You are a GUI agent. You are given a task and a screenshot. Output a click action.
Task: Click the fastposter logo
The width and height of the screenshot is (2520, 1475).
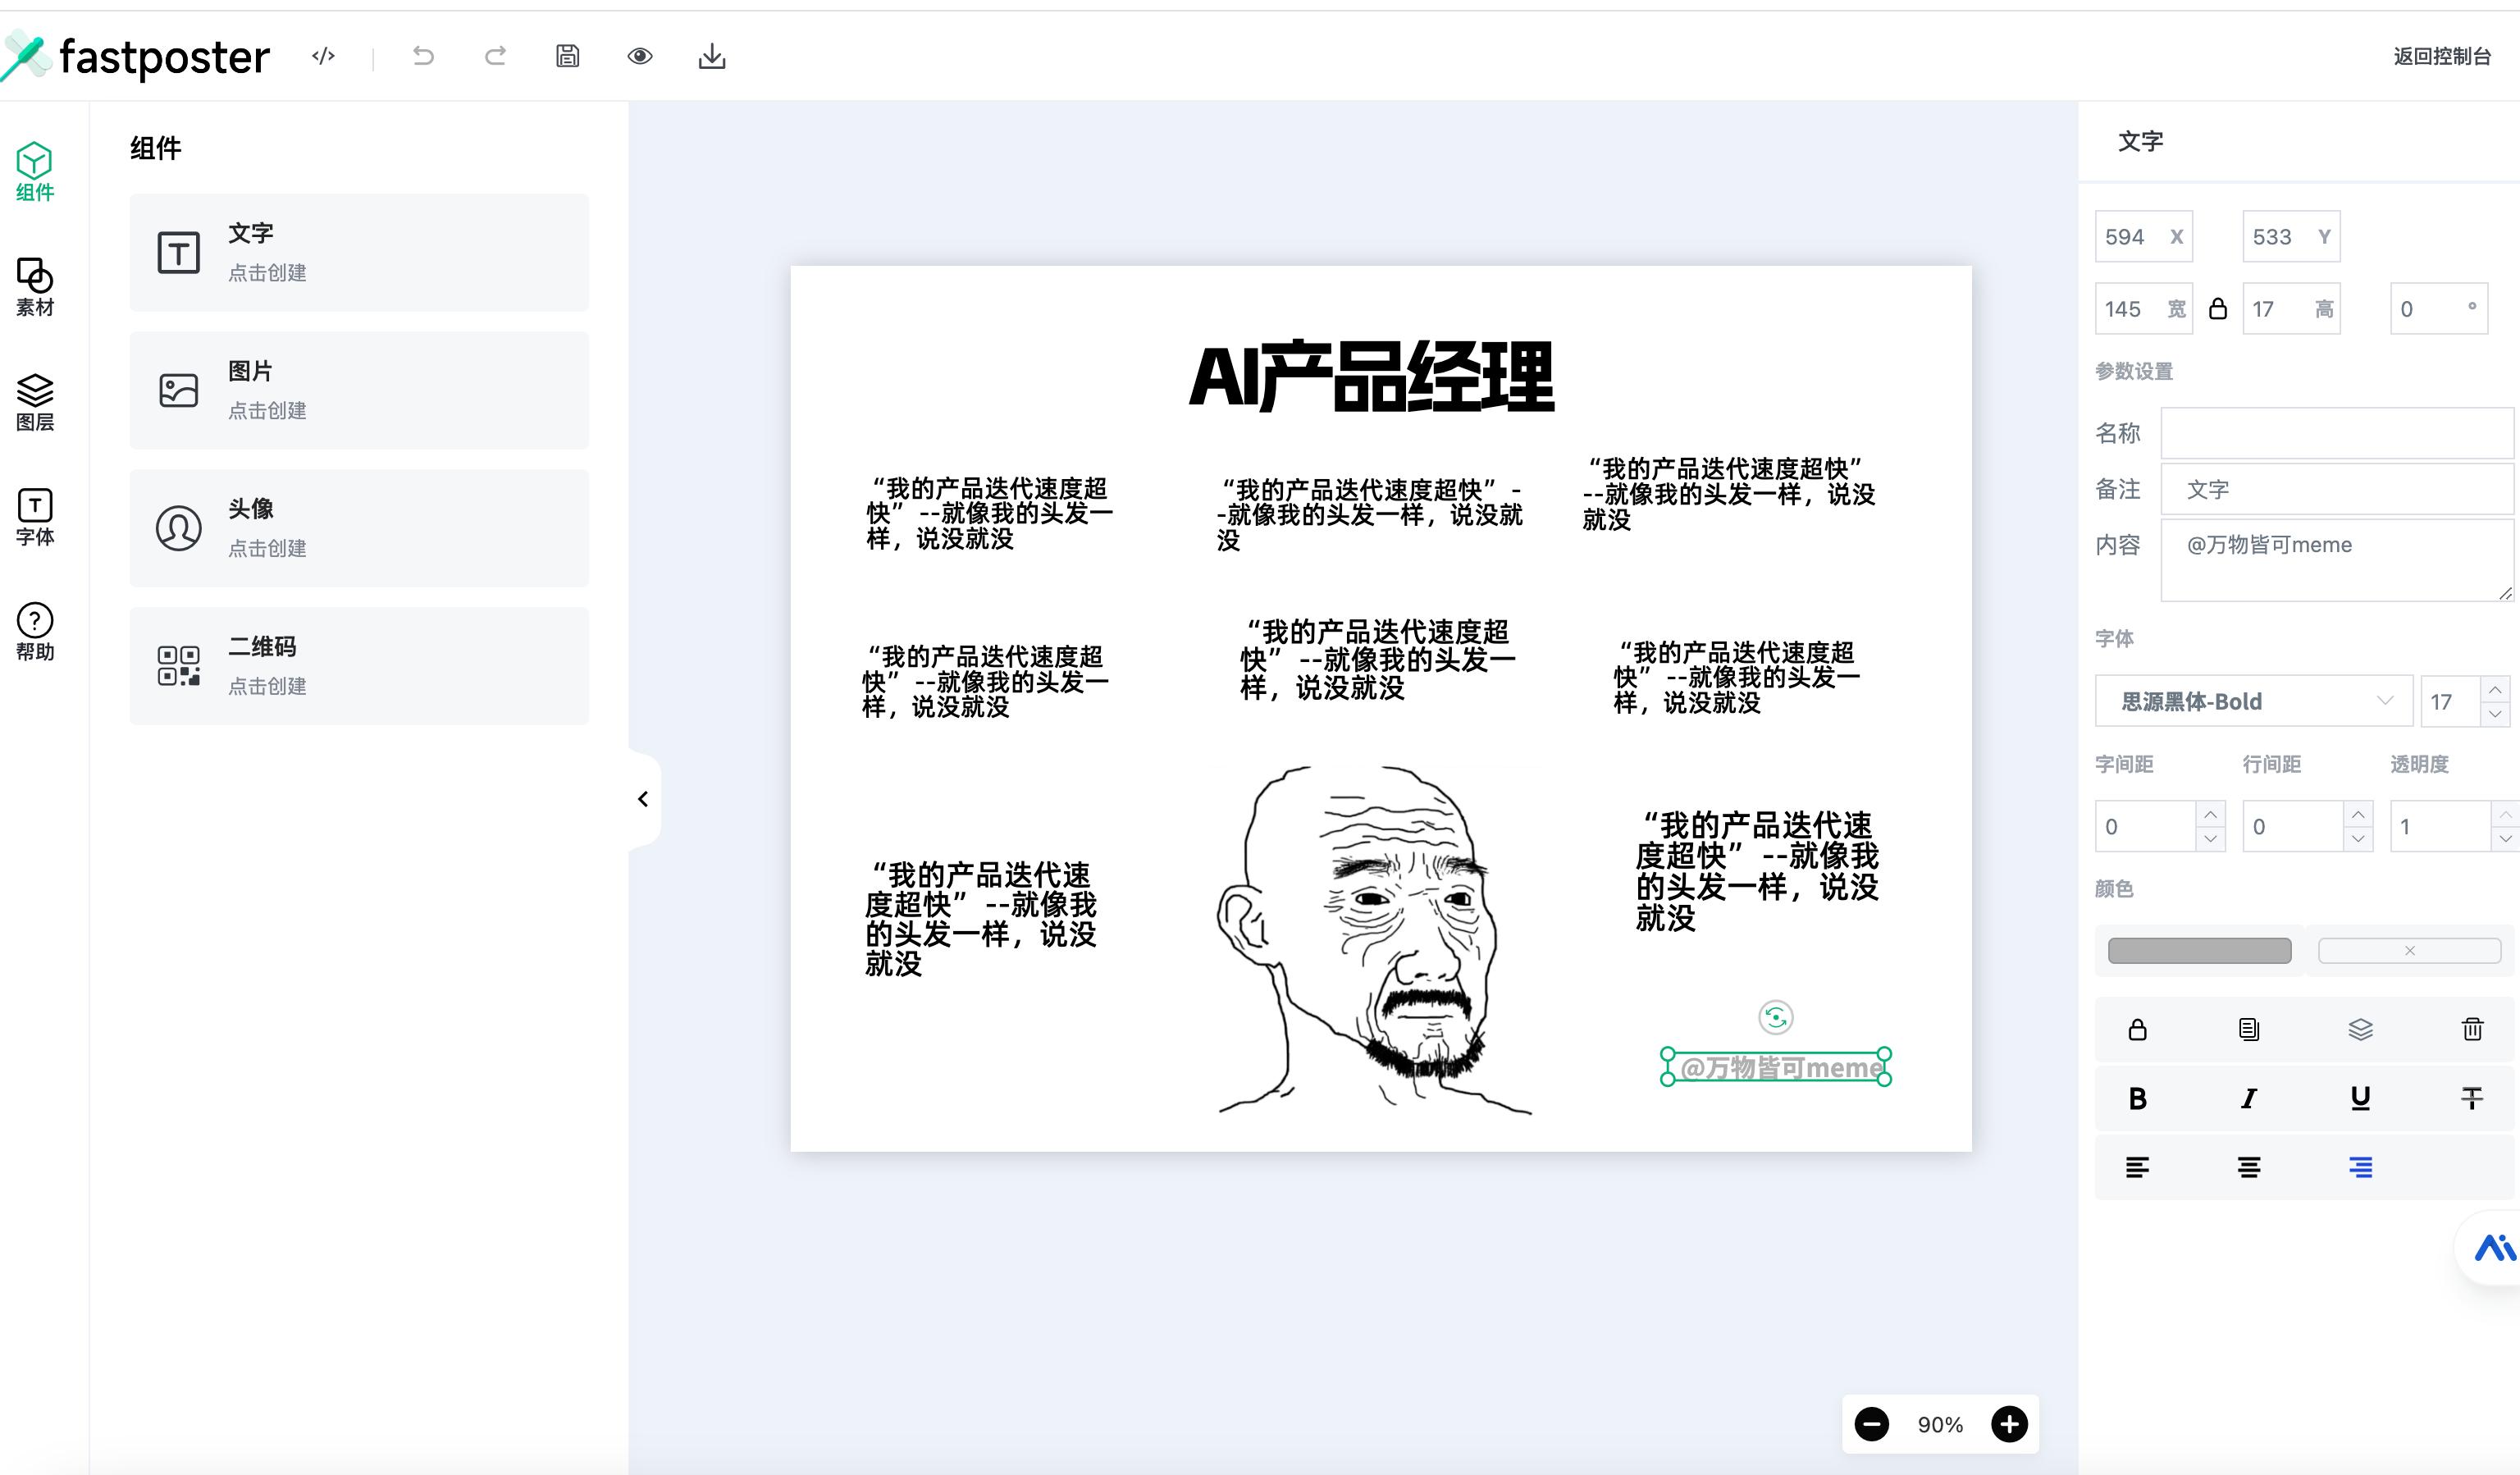(137, 56)
